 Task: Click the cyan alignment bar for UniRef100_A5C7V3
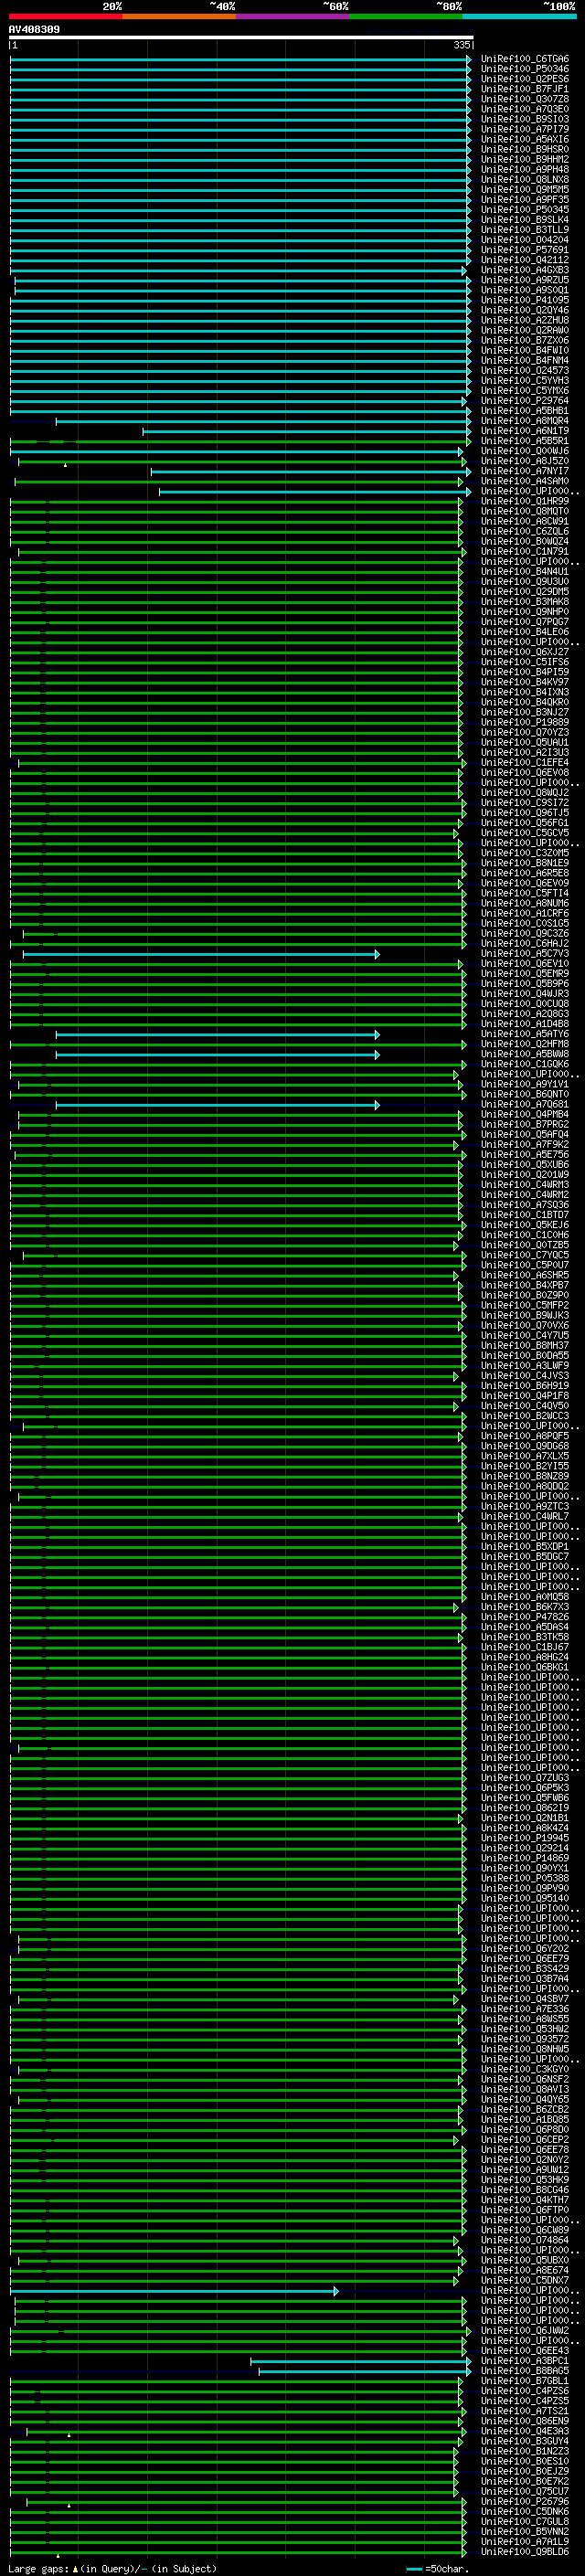coord(201,954)
